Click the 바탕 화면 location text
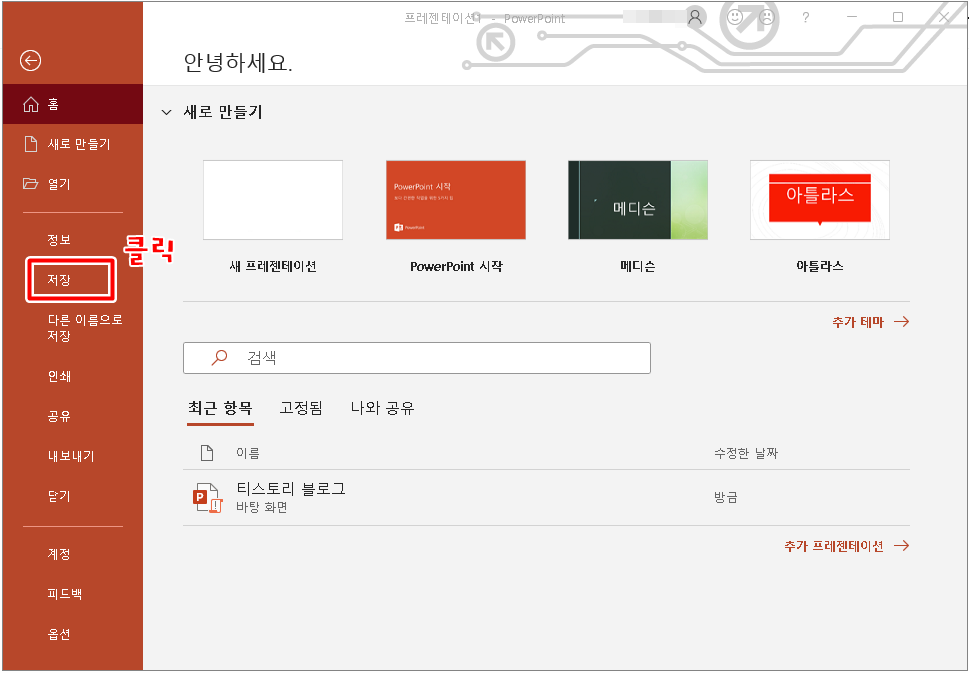Screen dimensions: 969x673 click(x=262, y=507)
